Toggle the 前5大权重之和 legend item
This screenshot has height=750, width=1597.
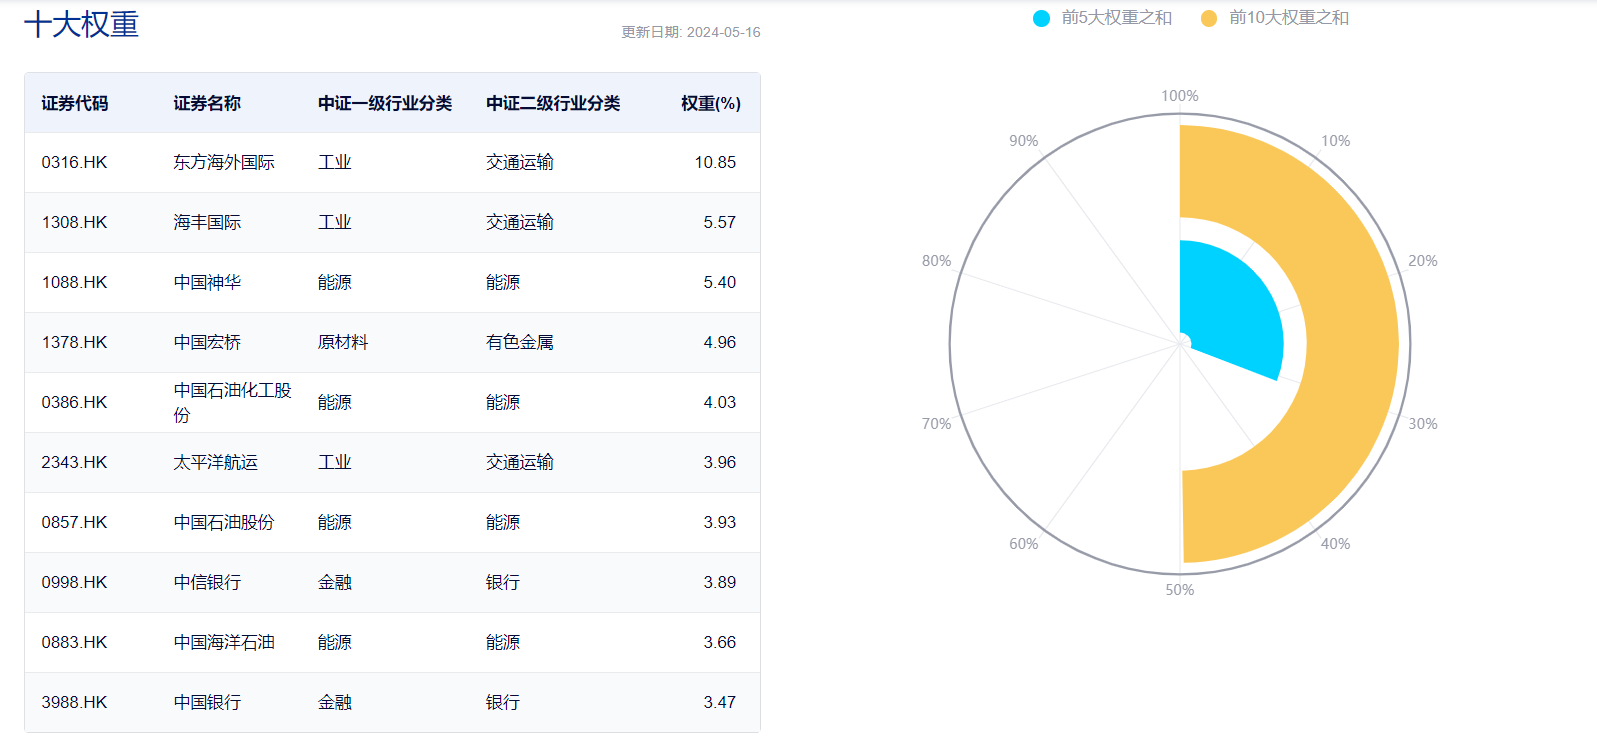[x=1102, y=18]
